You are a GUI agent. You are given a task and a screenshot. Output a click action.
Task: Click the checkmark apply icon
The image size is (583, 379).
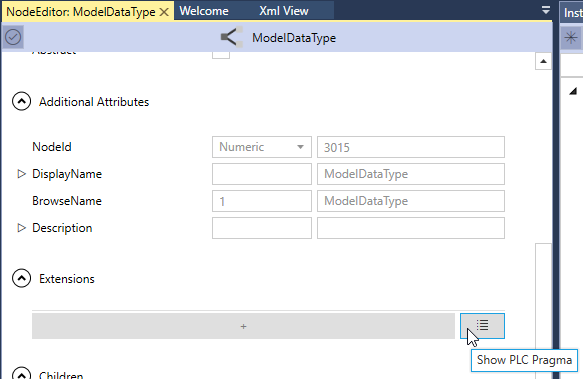13,37
